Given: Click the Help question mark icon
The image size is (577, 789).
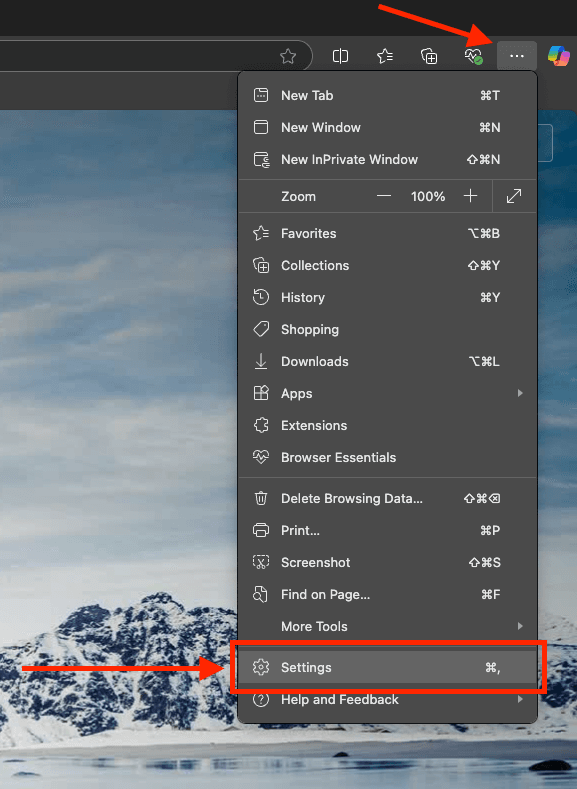Looking at the screenshot, I should point(261,699).
